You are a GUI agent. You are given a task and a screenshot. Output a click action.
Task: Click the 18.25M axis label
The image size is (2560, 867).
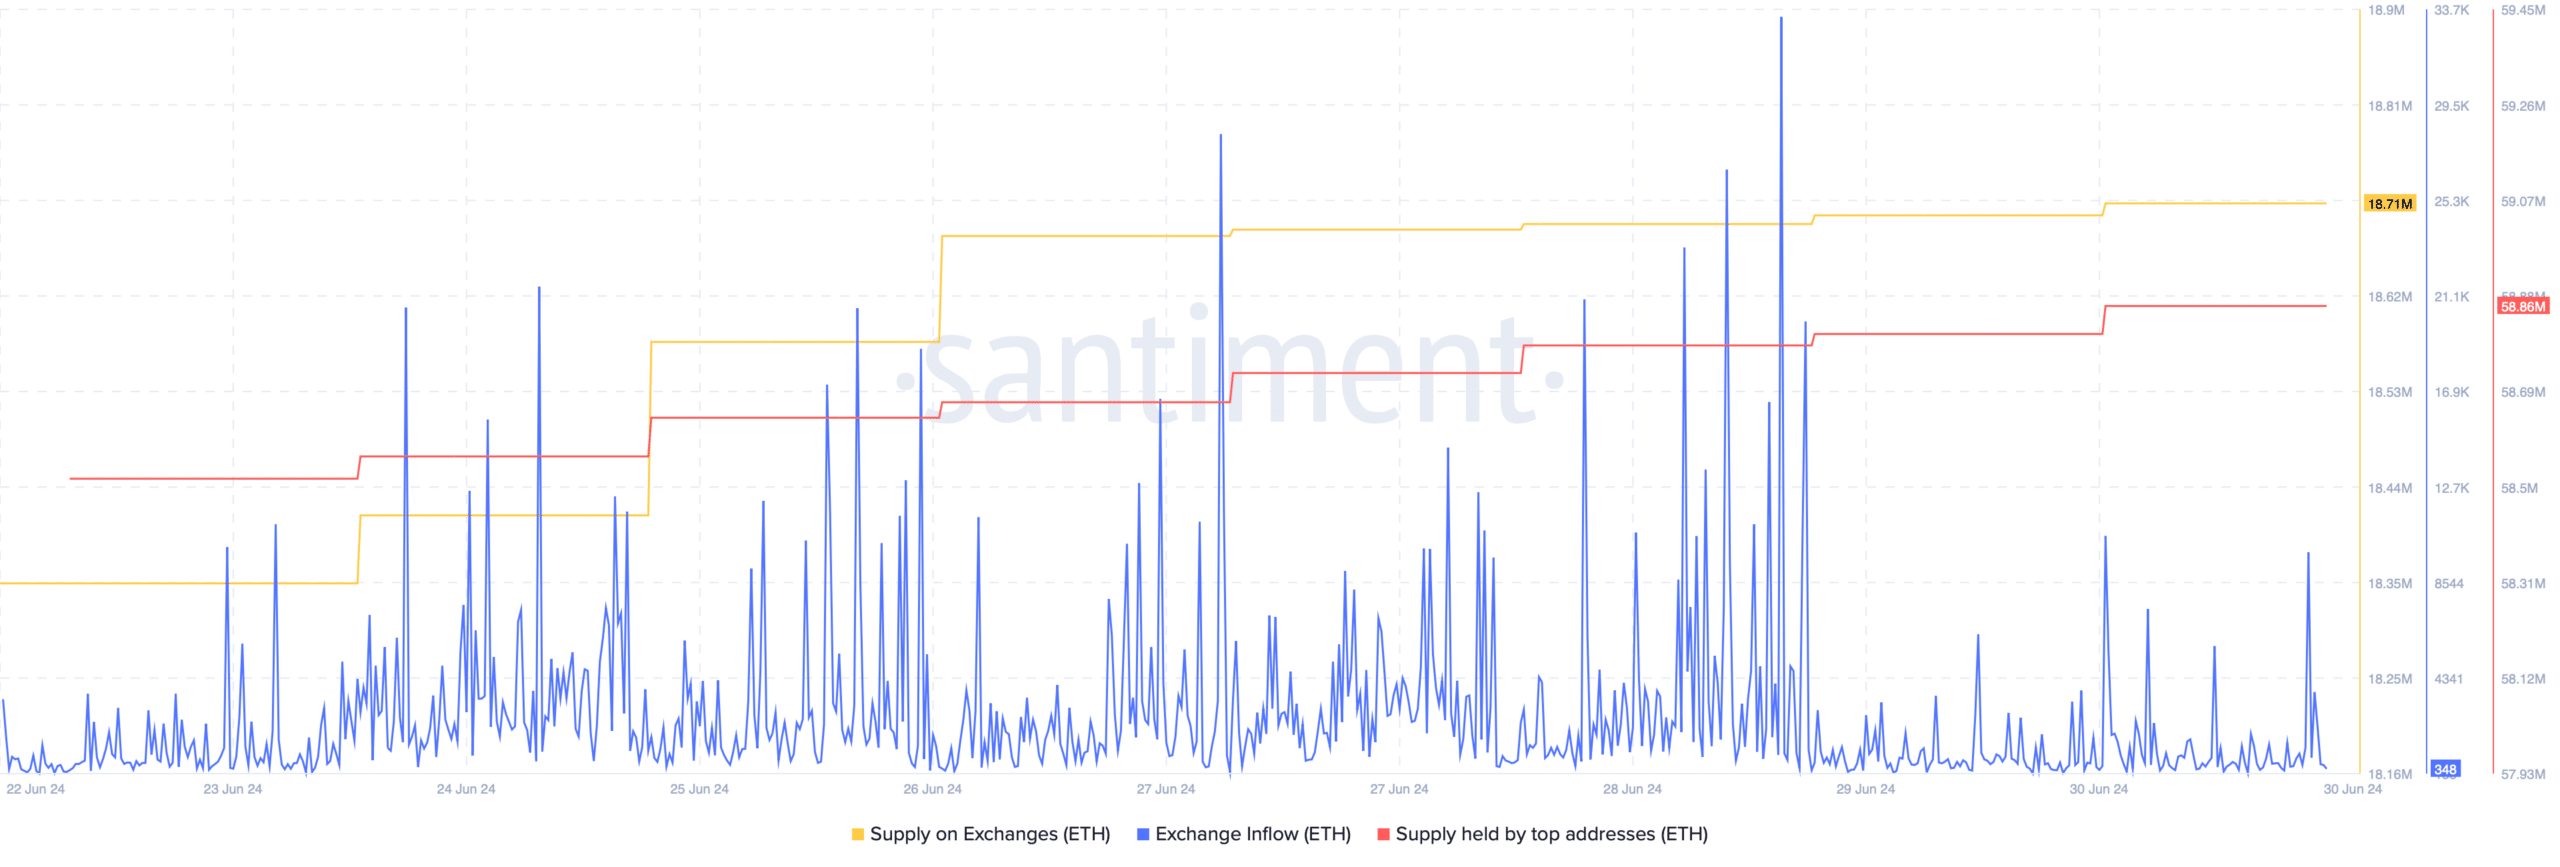pyautogui.click(x=2390, y=680)
